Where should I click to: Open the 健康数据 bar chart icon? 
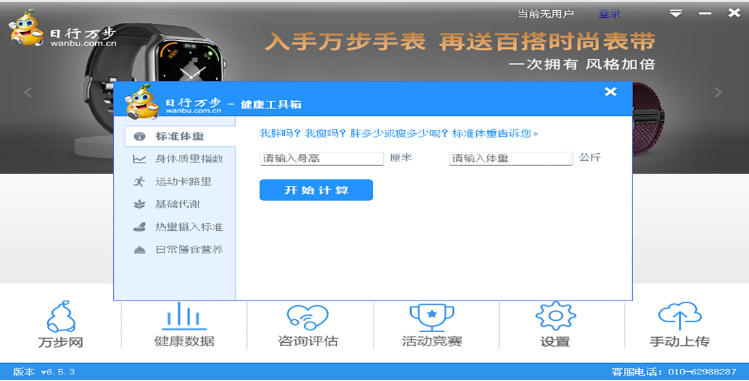pyautogui.click(x=184, y=316)
